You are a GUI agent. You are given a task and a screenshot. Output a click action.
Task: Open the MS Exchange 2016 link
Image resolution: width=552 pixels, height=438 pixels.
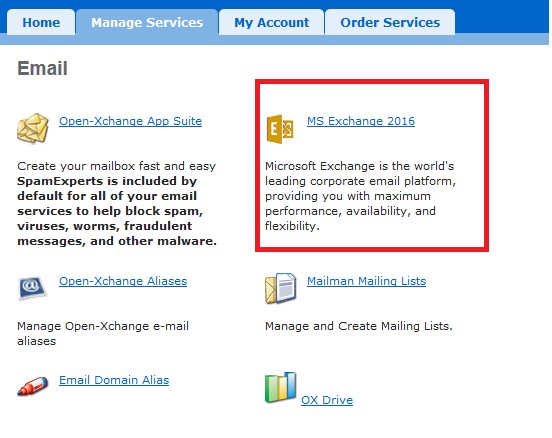click(361, 121)
